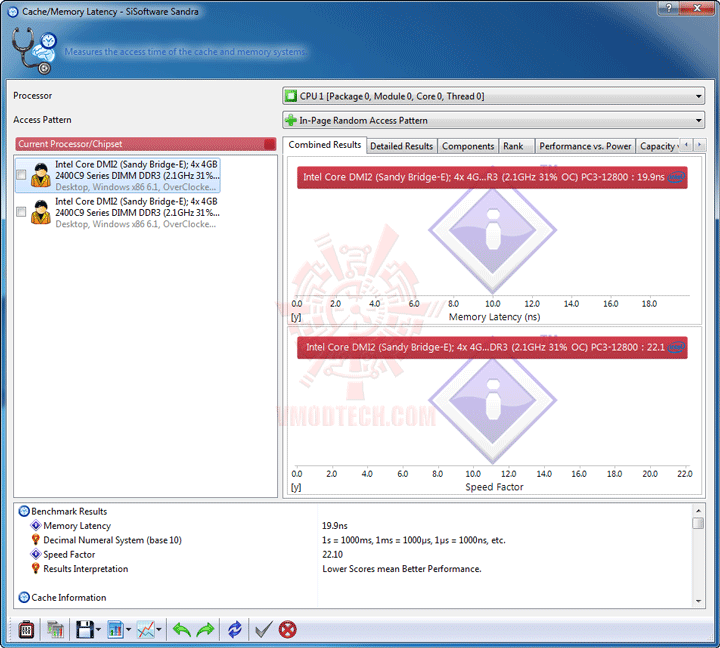720x648 pixels.
Task: Click the red Memory Latency 19.9ns result bar
Action: (492, 177)
